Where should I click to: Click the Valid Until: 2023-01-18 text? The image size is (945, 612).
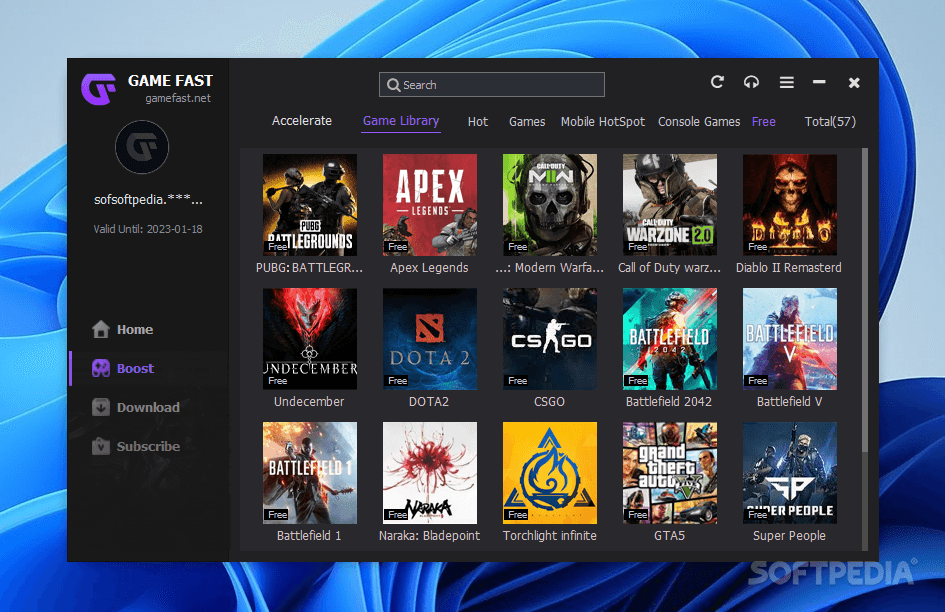[148, 229]
